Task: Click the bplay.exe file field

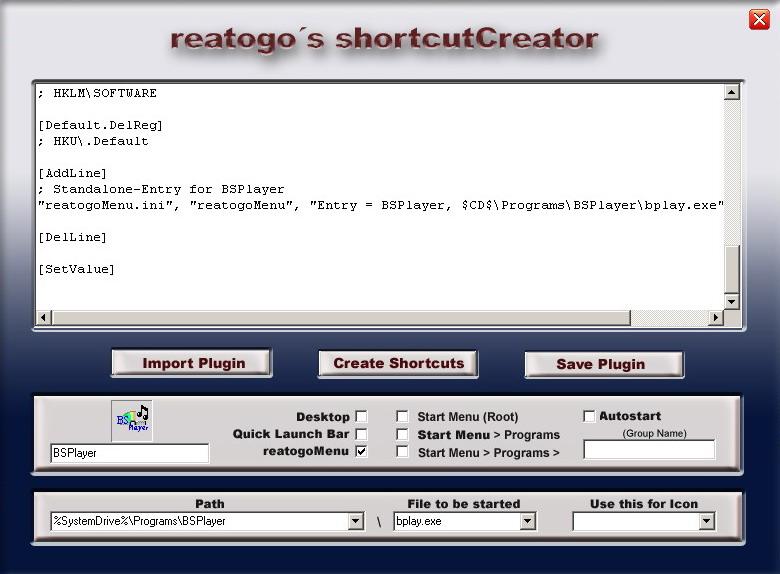Action: click(457, 521)
